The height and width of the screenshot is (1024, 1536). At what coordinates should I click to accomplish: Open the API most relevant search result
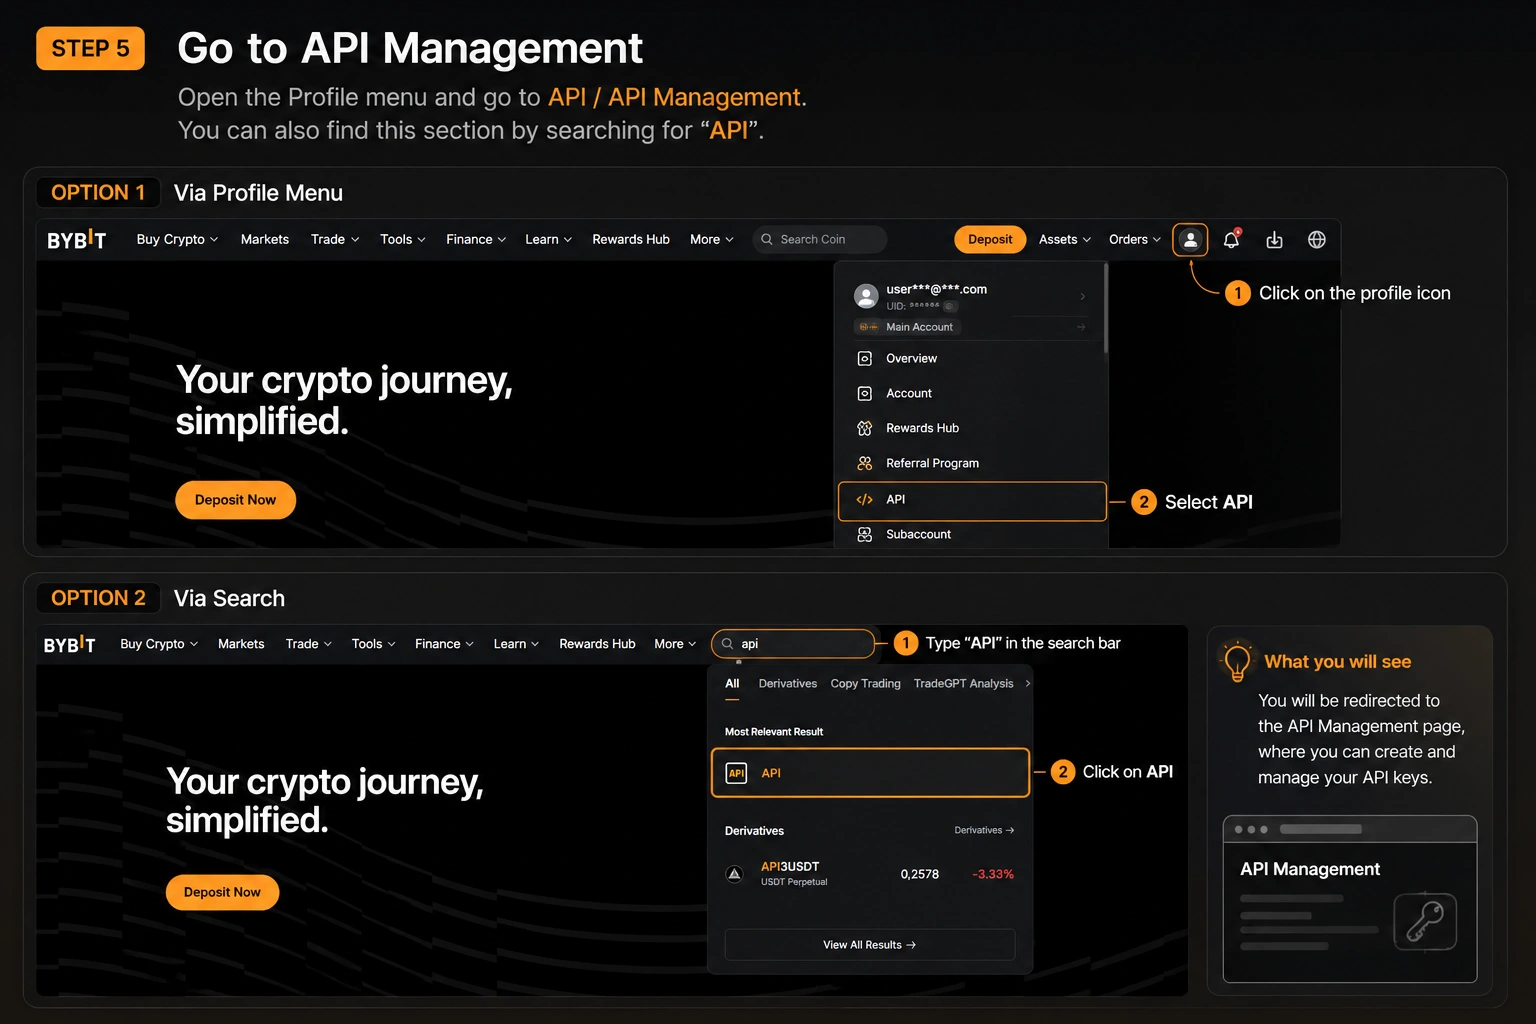(x=870, y=773)
